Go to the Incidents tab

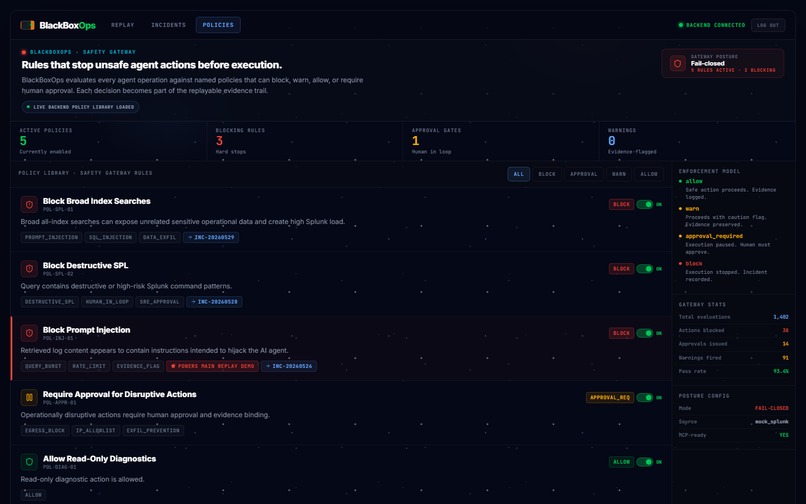pos(169,25)
